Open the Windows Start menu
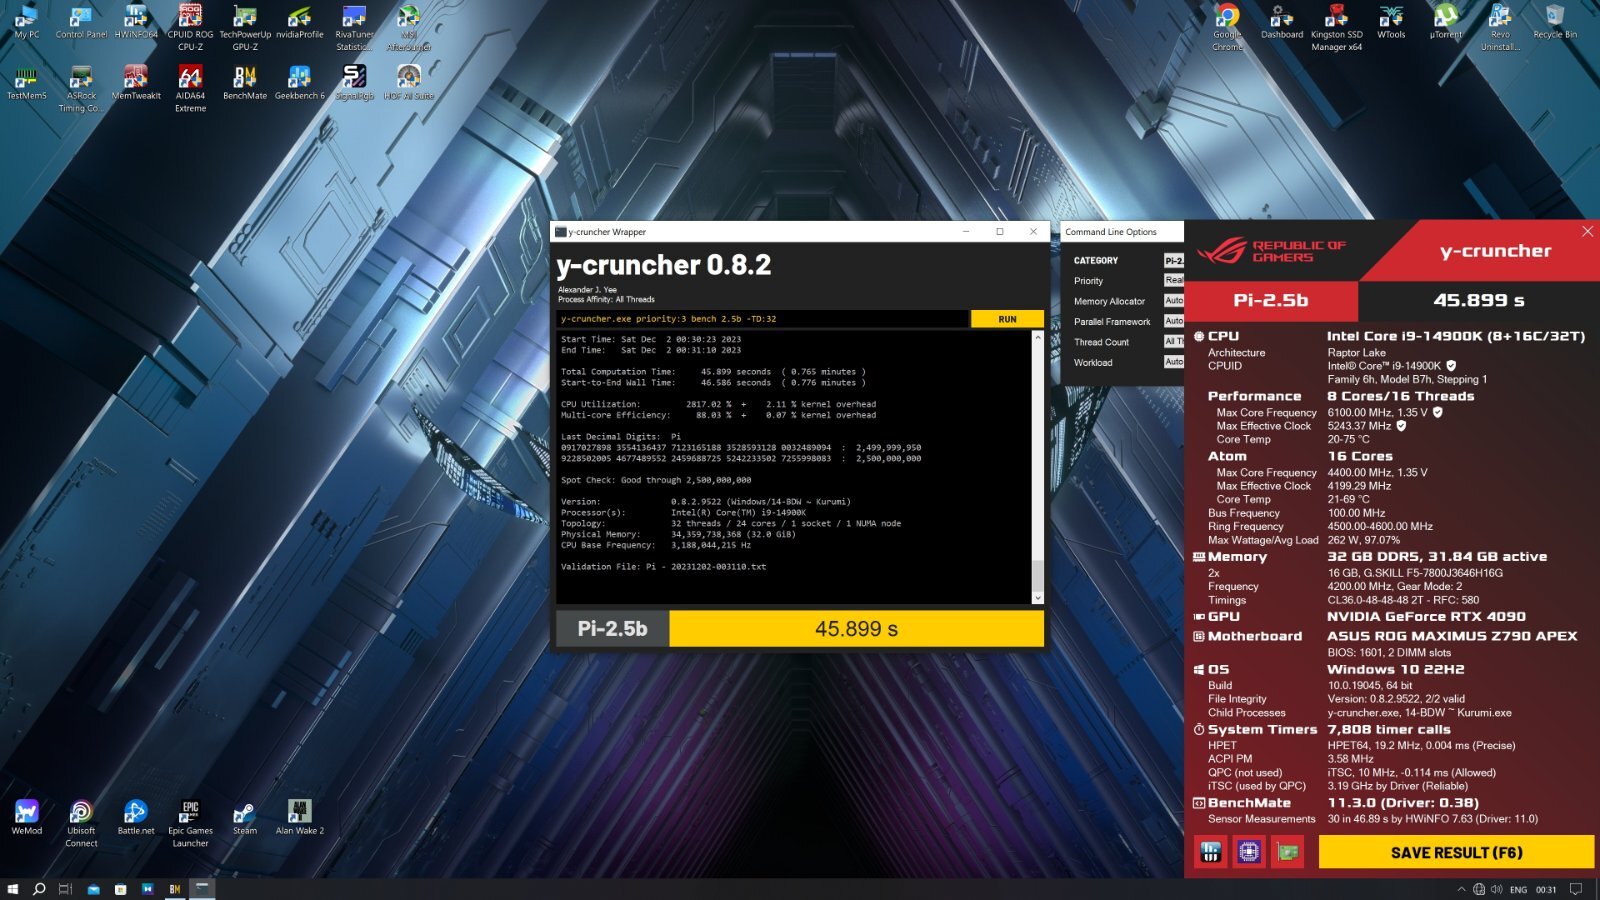 pos(13,889)
